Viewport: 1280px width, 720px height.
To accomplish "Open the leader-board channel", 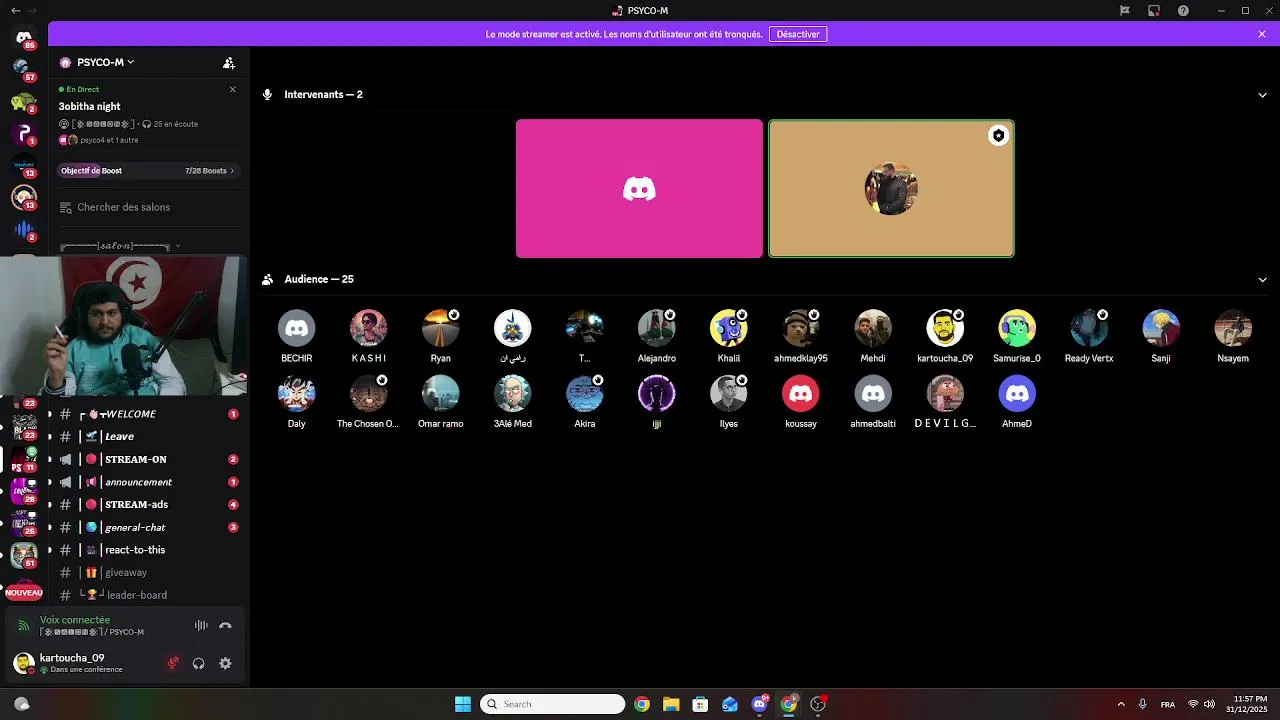I will [147, 595].
